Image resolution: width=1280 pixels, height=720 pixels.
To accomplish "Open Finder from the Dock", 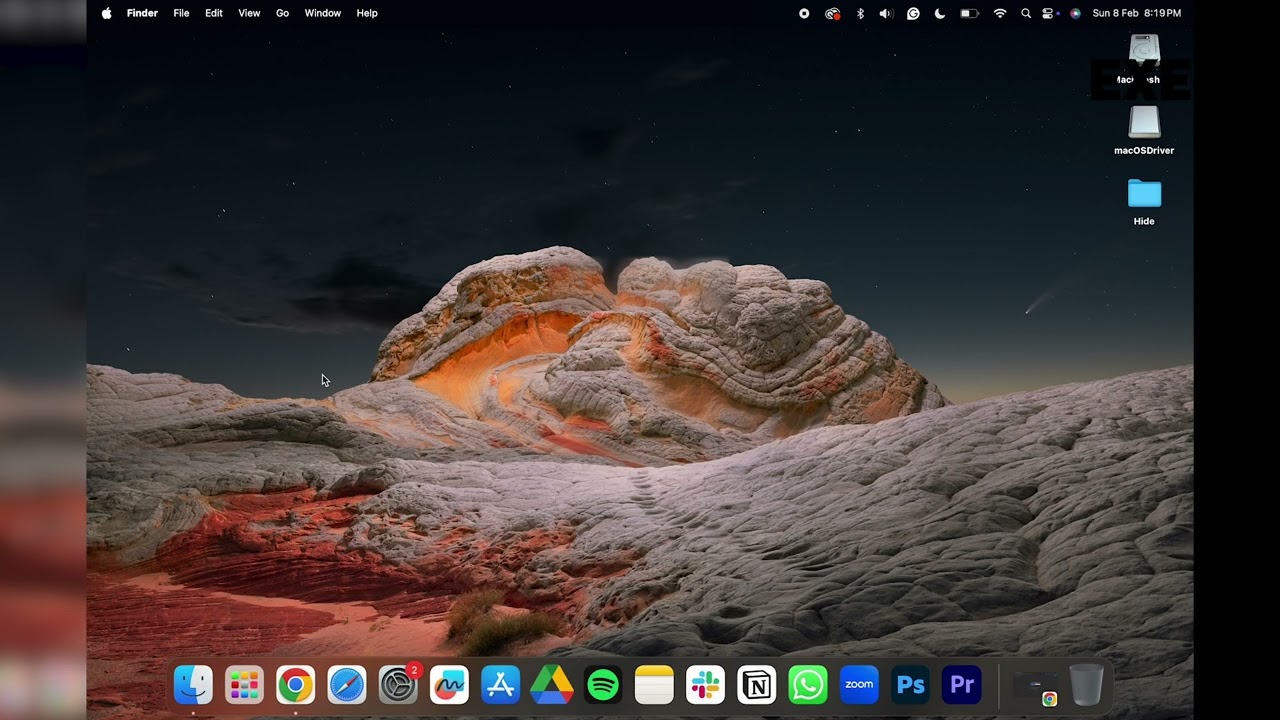I will pos(193,685).
